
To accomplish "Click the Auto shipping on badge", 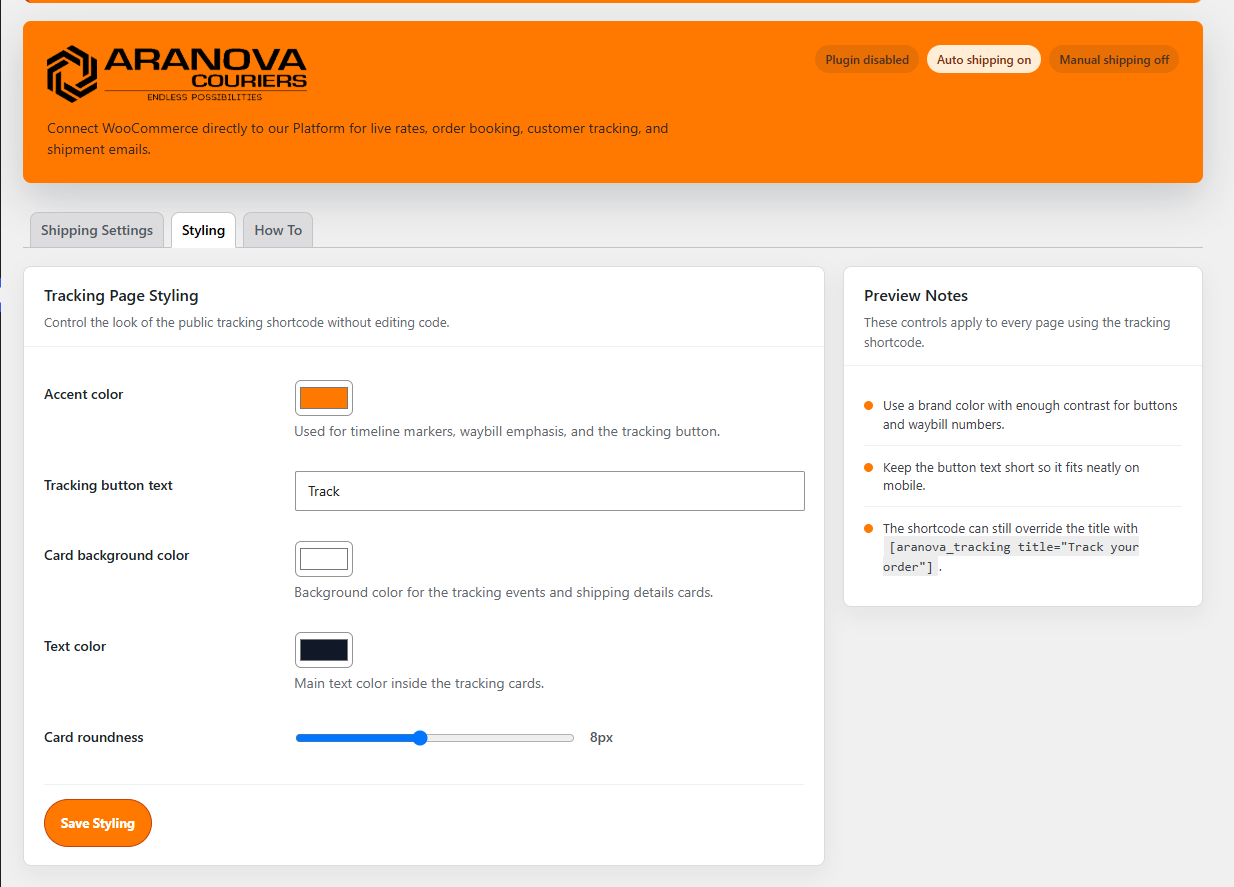I will 984,60.
